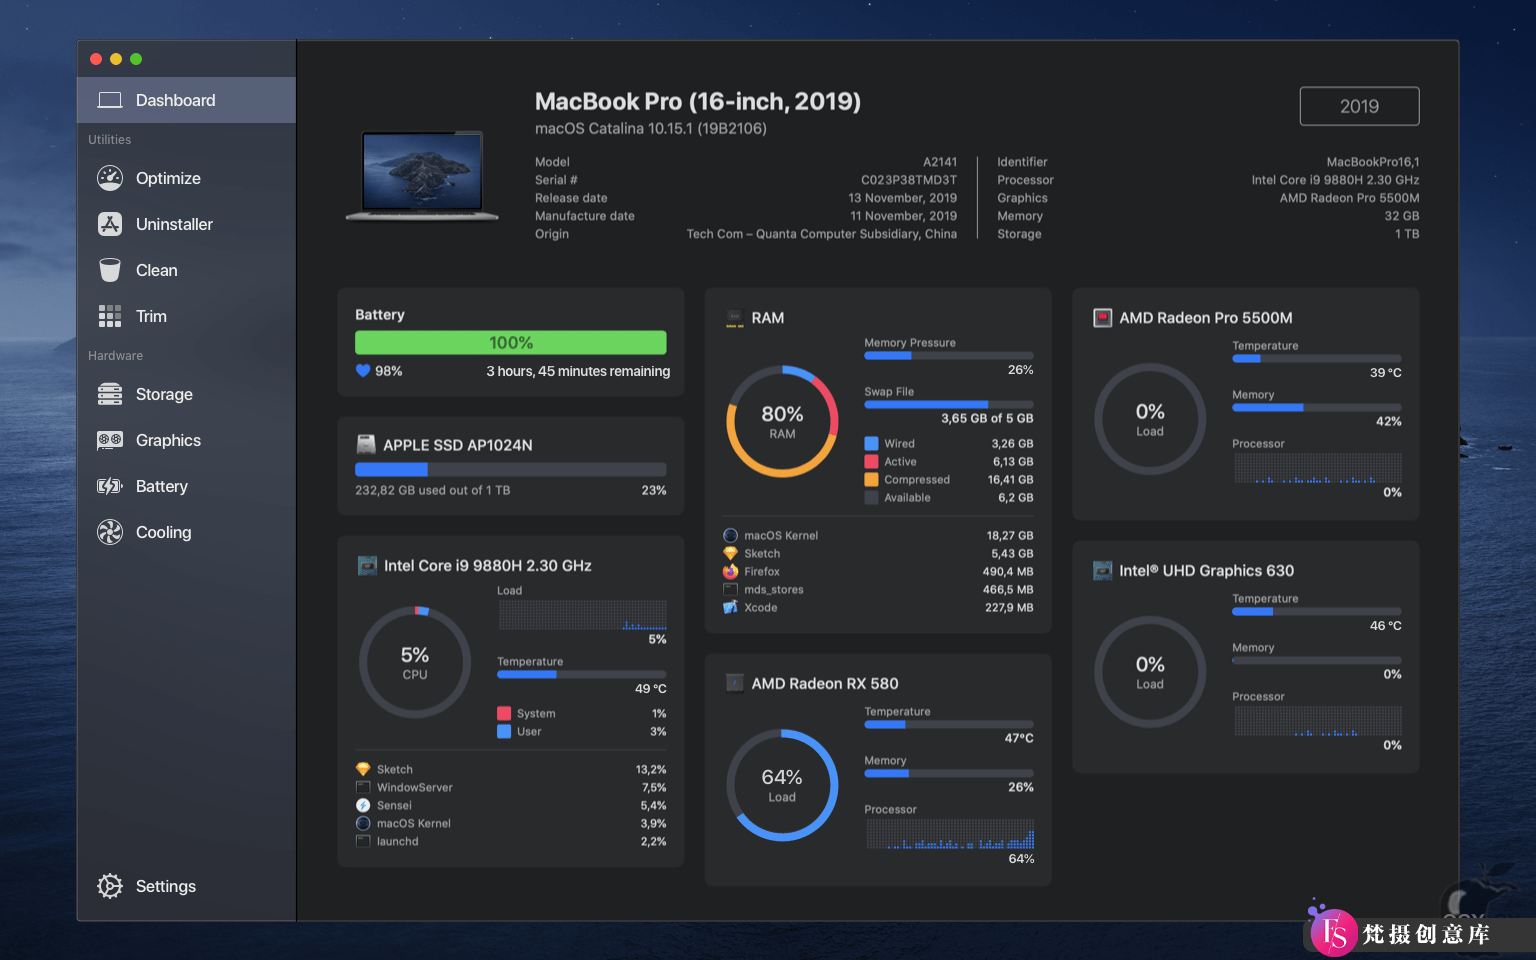Click the CPU Load history graph
1536x960 pixels.
tap(582, 615)
